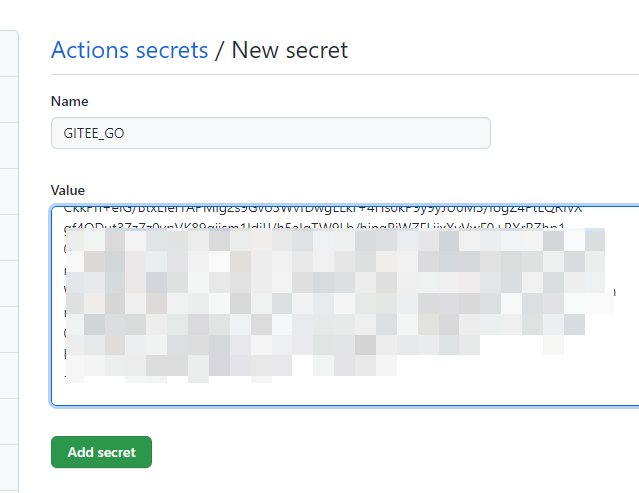Click the key line starting with gf4OD
The width and height of the screenshot is (639, 493).
point(314,226)
